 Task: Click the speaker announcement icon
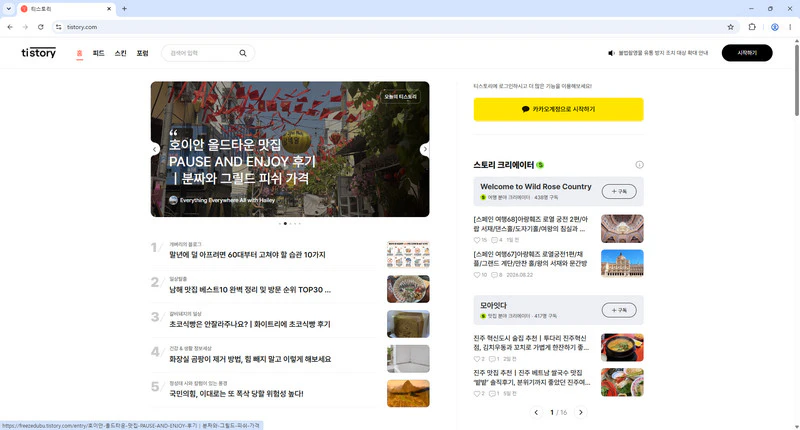pyautogui.click(x=611, y=53)
